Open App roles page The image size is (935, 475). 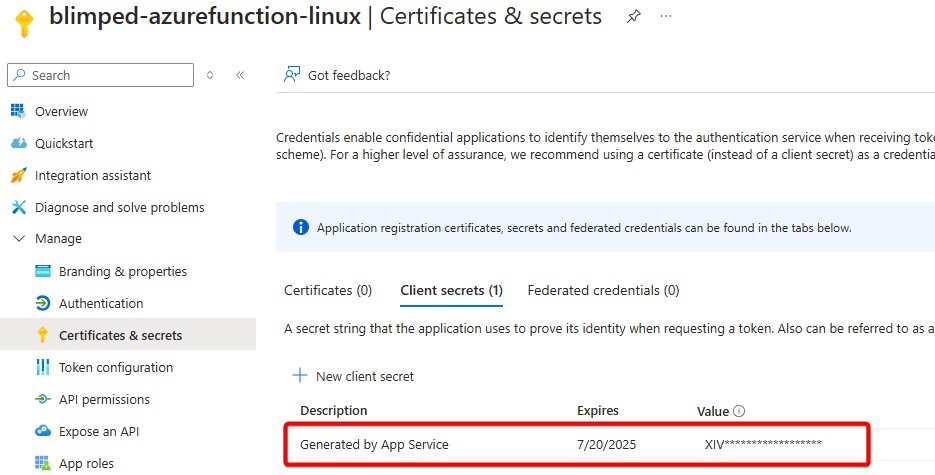(86, 464)
